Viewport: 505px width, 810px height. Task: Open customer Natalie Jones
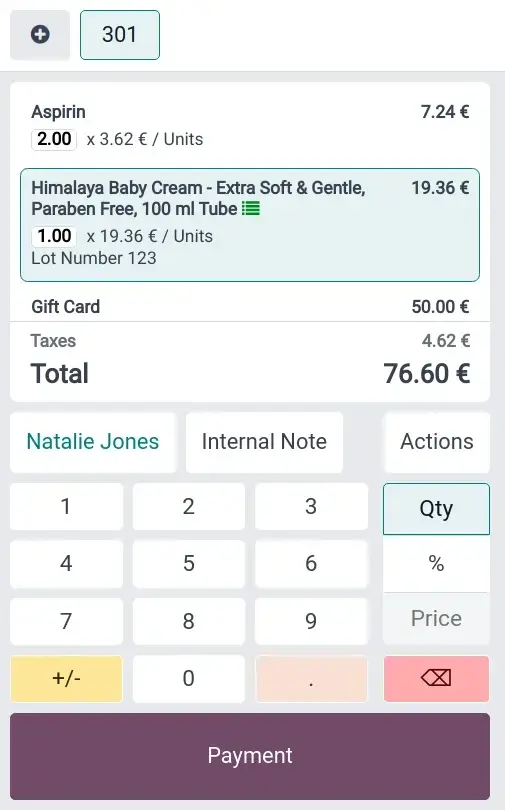(x=93, y=442)
